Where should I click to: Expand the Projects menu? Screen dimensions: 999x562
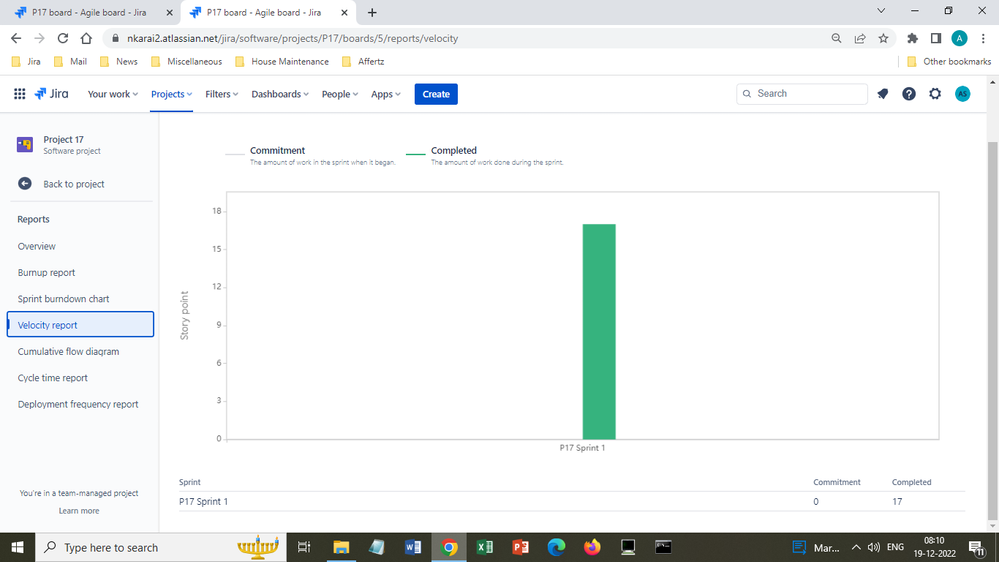(171, 94)
